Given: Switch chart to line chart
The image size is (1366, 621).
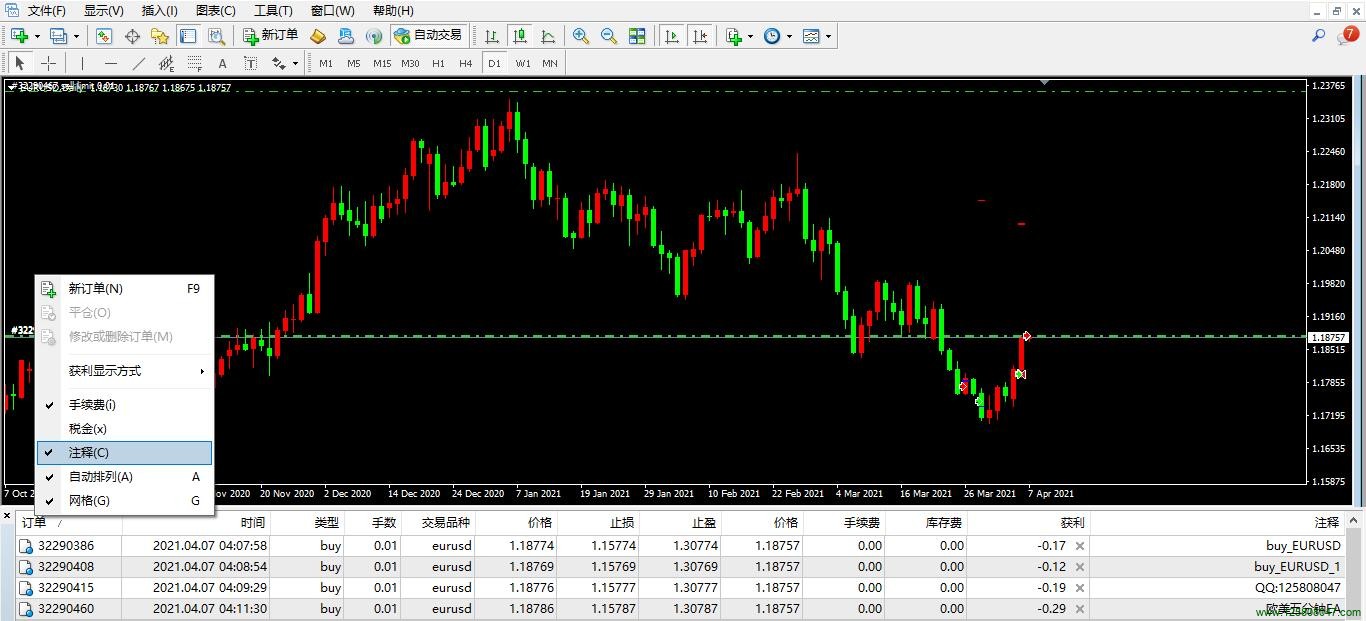Looking at the screenshot, I should (x=548, y=36).
